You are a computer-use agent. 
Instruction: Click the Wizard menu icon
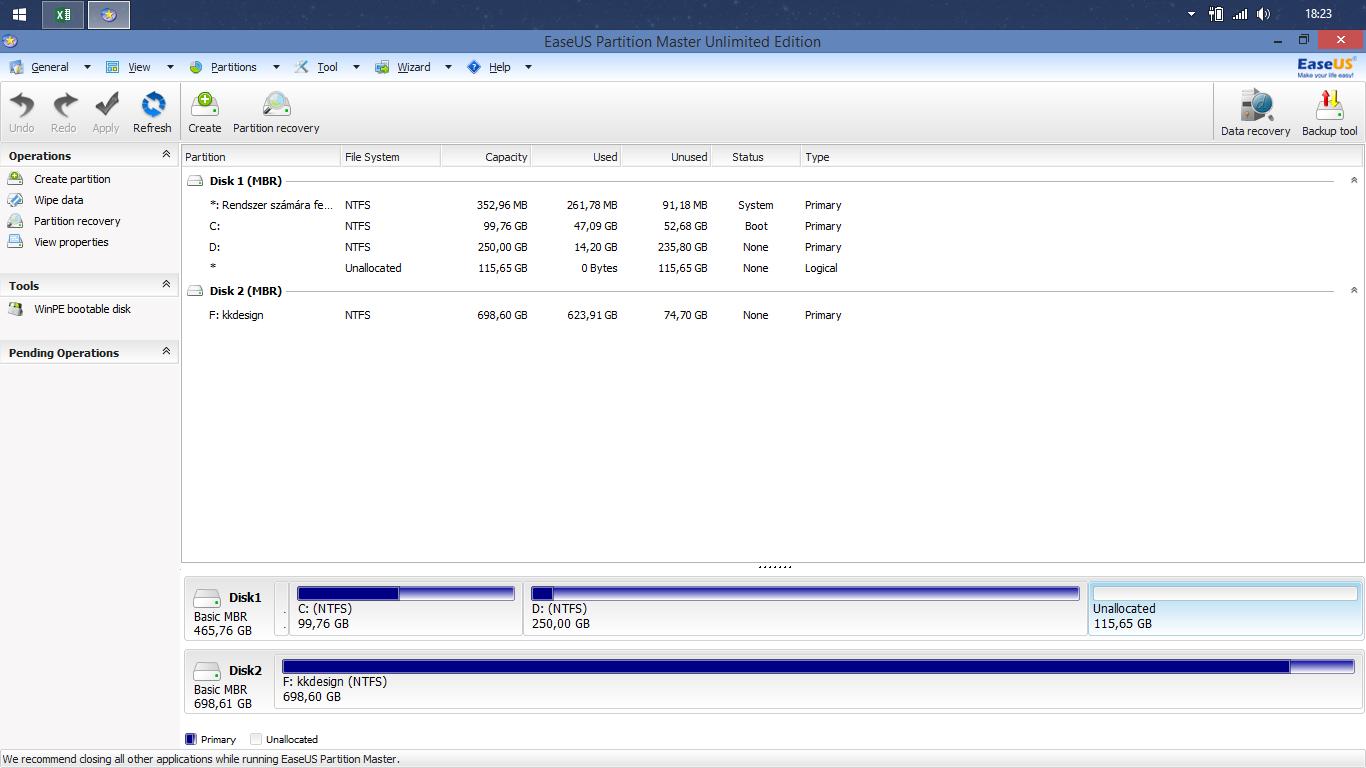pyautogui.click(x=382, y=67)
